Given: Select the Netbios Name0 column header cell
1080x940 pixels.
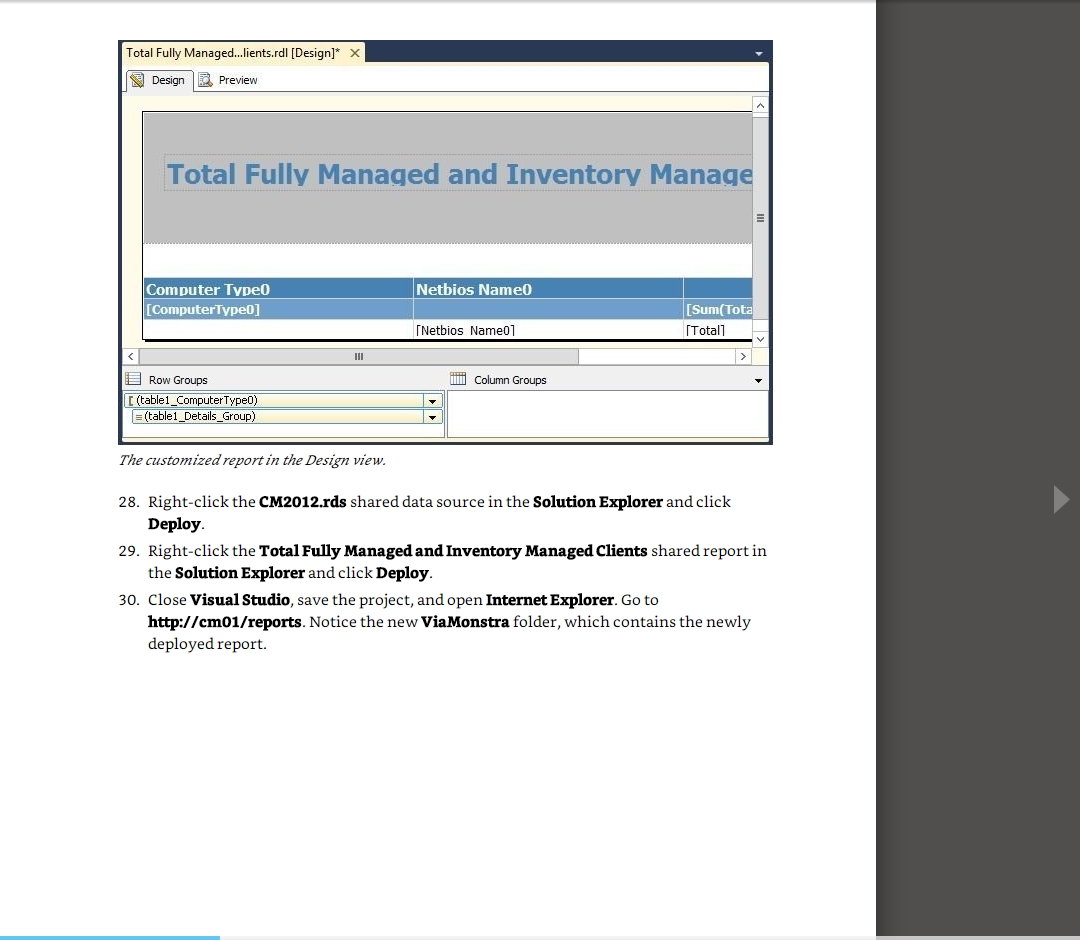Looking at the screenshot, I should (x=547, y=289).
